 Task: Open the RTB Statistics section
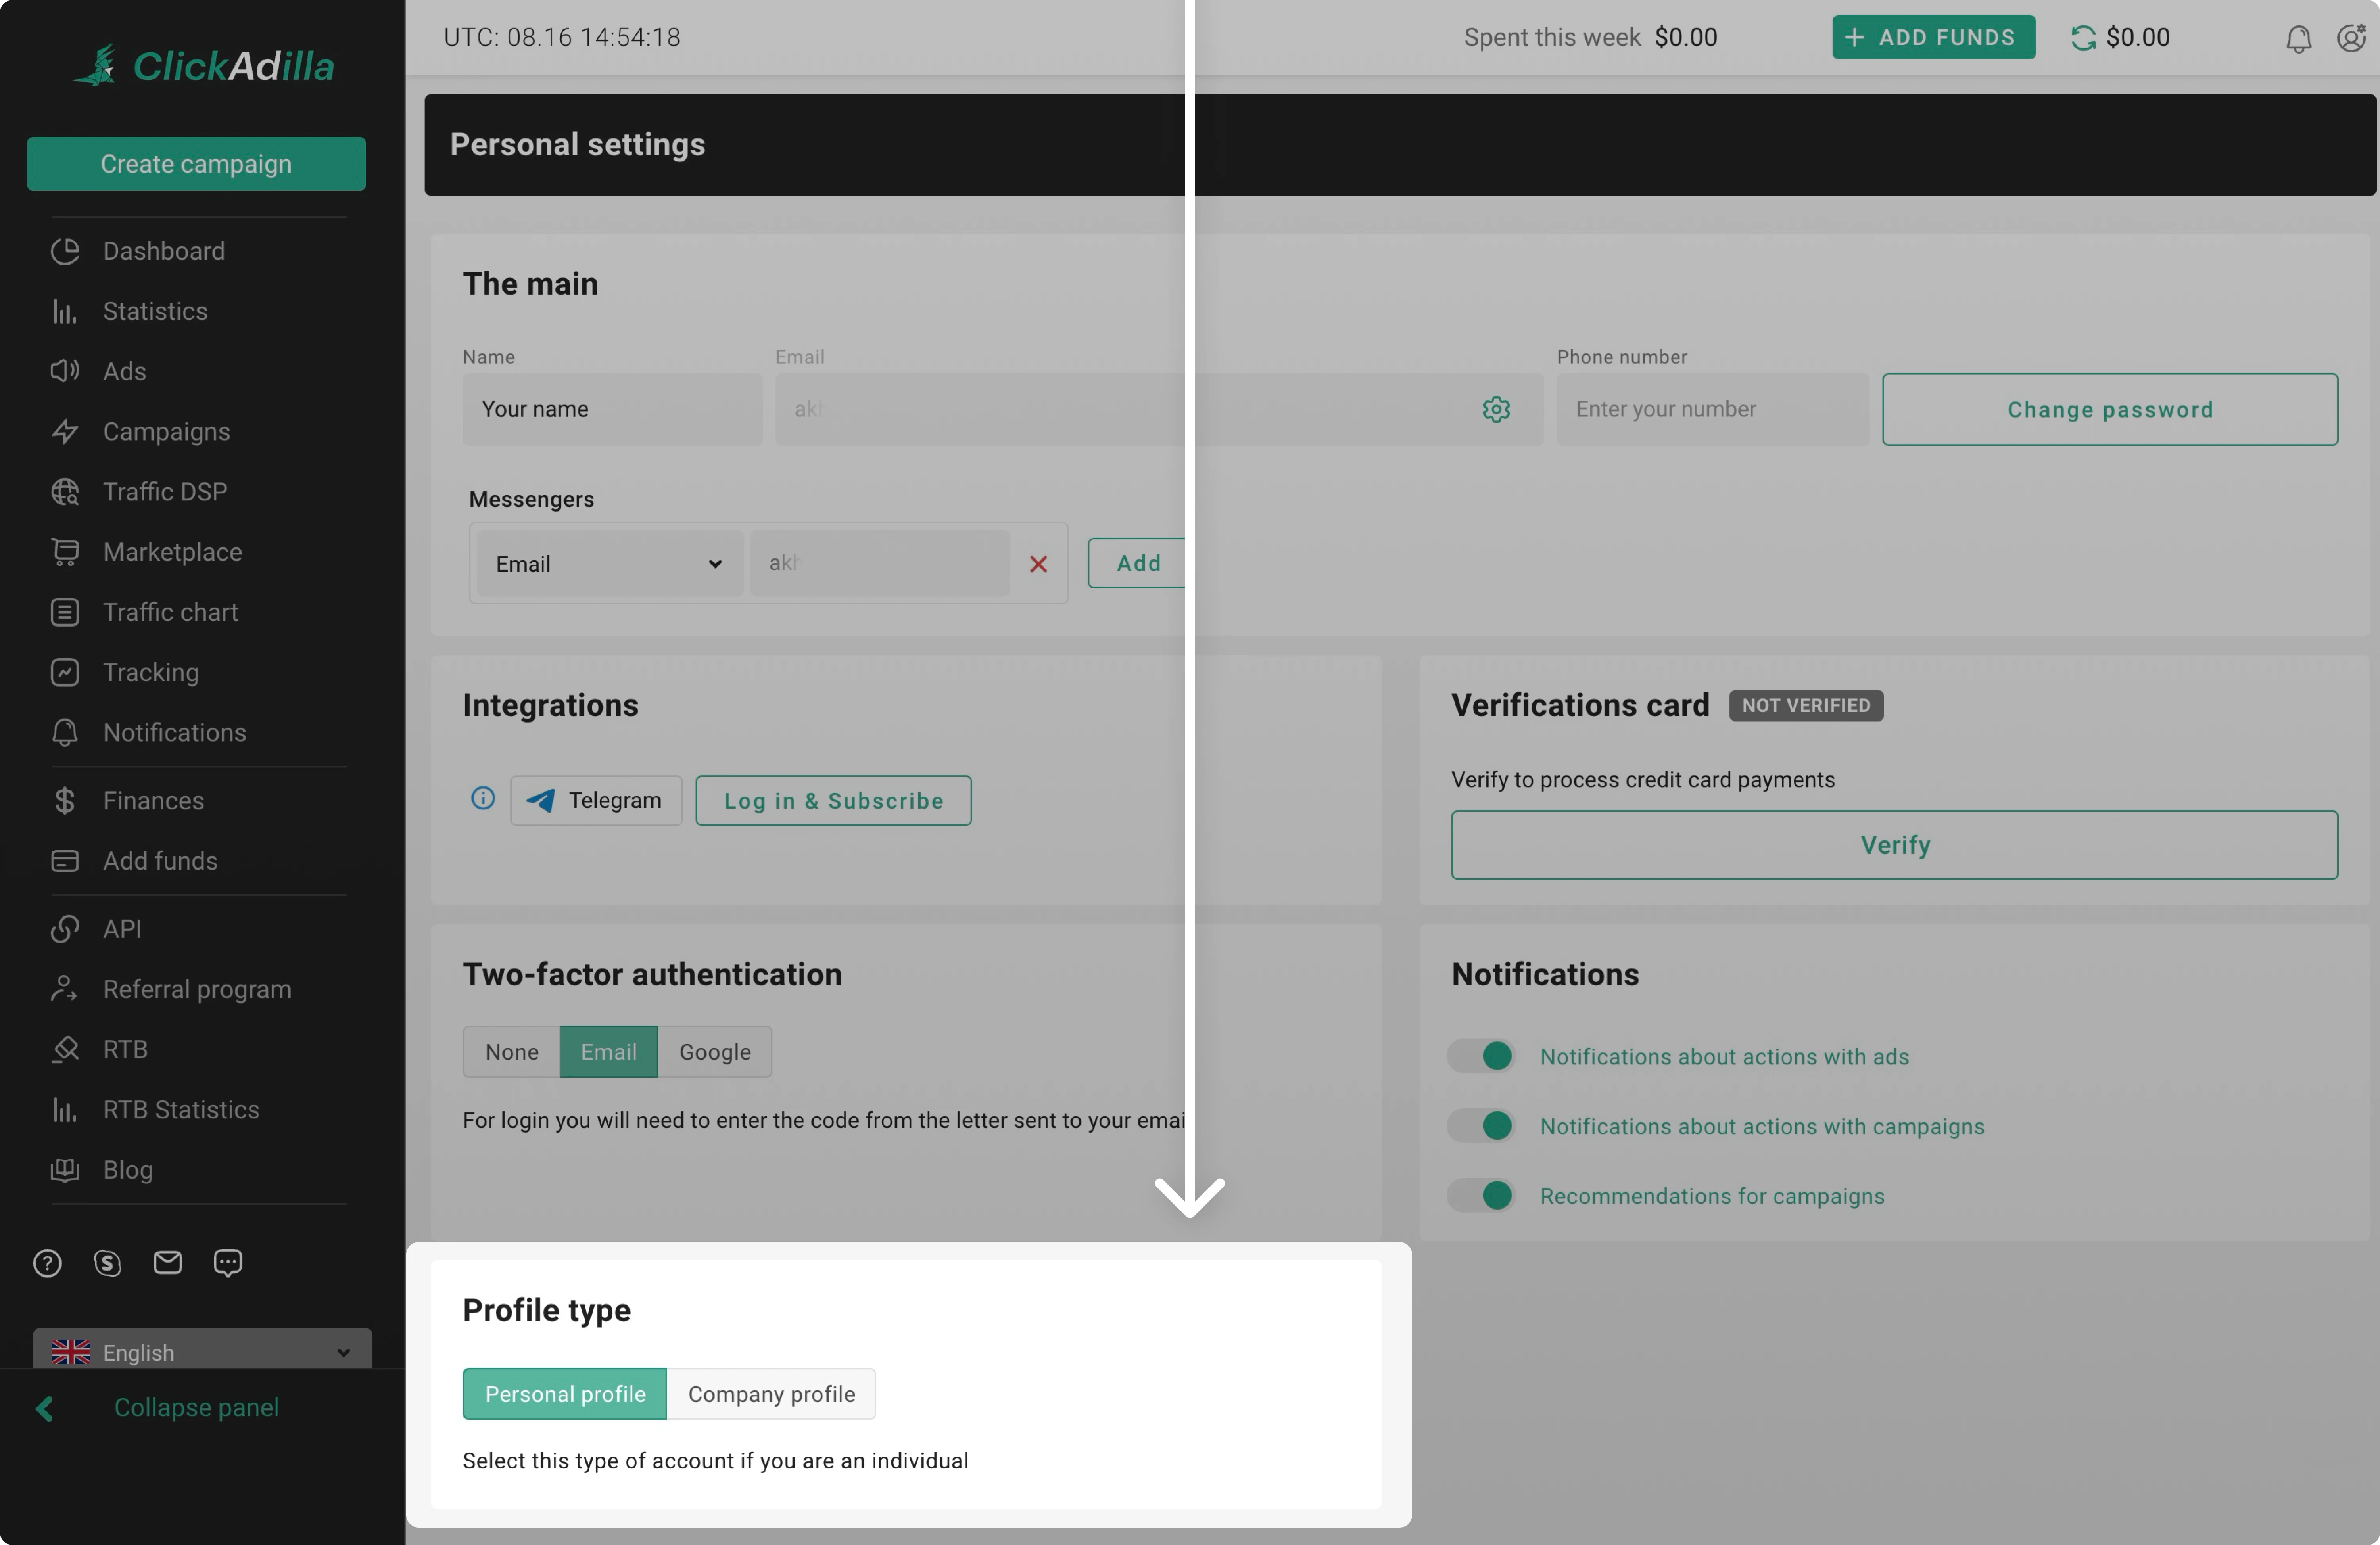coord(181,1109)
